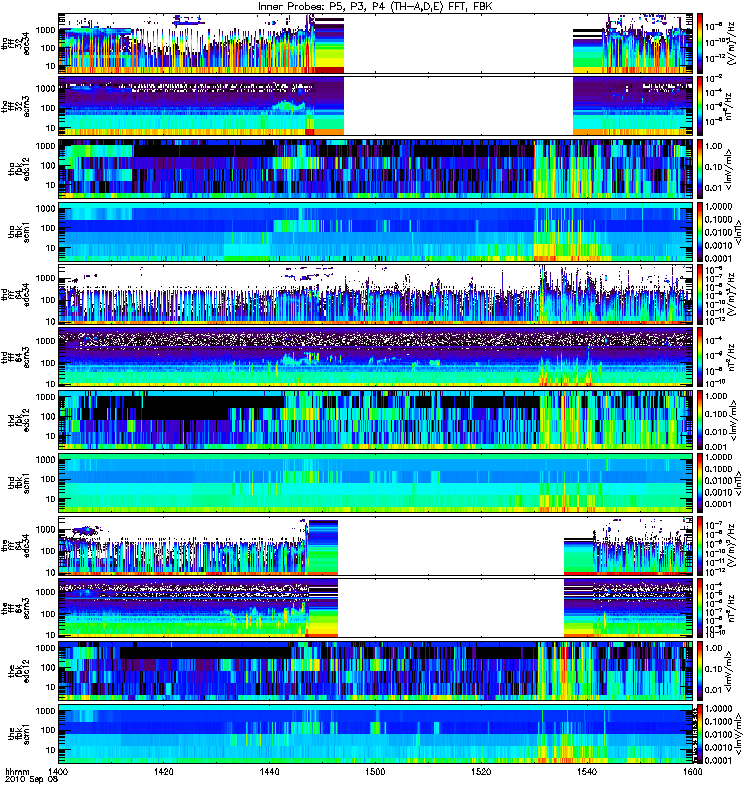
Task: Click the 'tha fff 32 edc34' axis label
Action: click(16, 44)
